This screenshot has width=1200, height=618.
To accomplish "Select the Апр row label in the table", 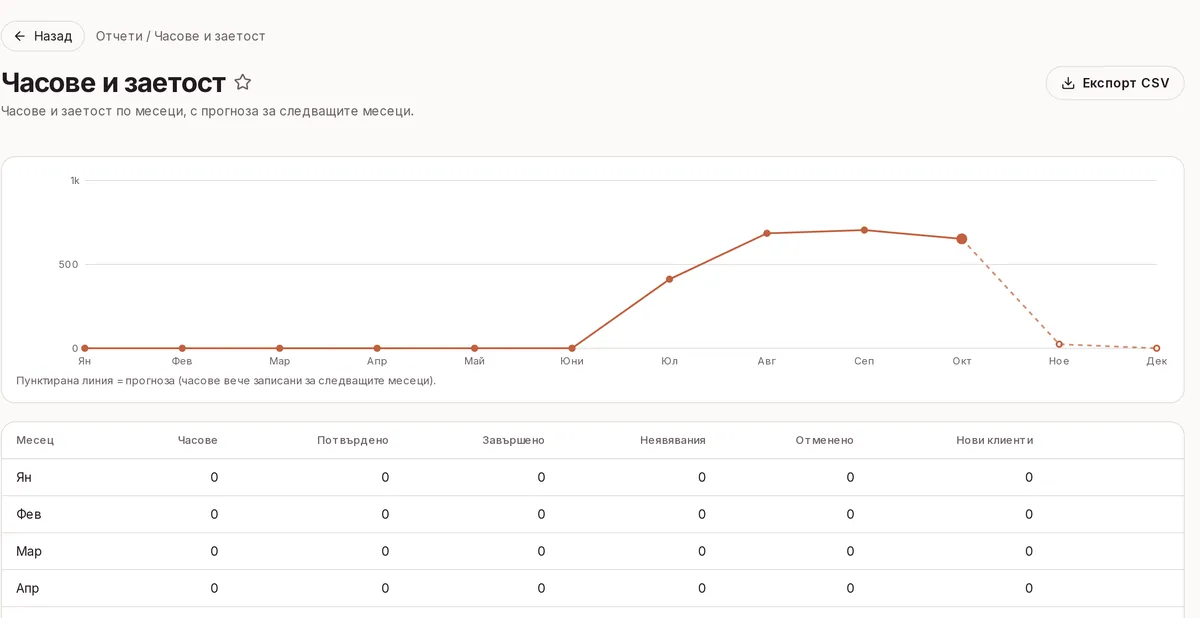I will pos(28,588).
